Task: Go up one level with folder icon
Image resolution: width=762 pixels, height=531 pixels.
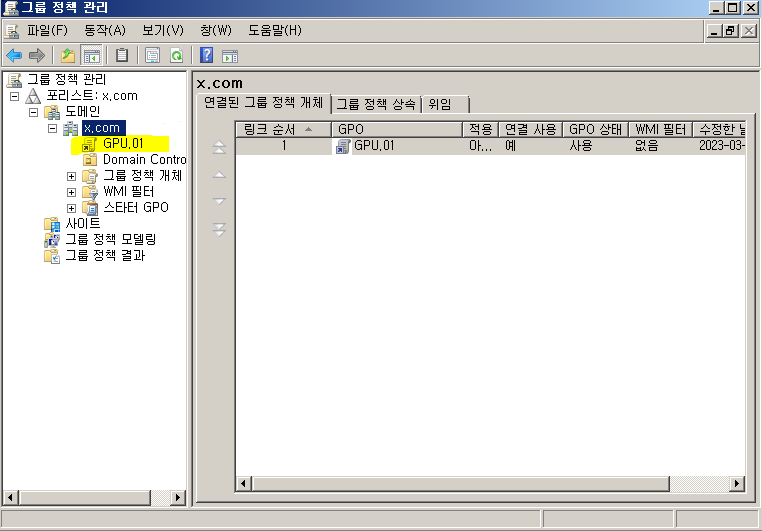Action: tap(68, 56)
